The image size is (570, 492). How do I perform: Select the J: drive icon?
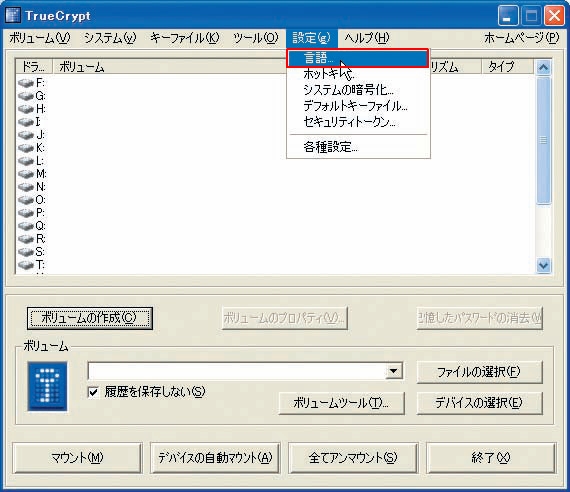[x=26, y=135]
